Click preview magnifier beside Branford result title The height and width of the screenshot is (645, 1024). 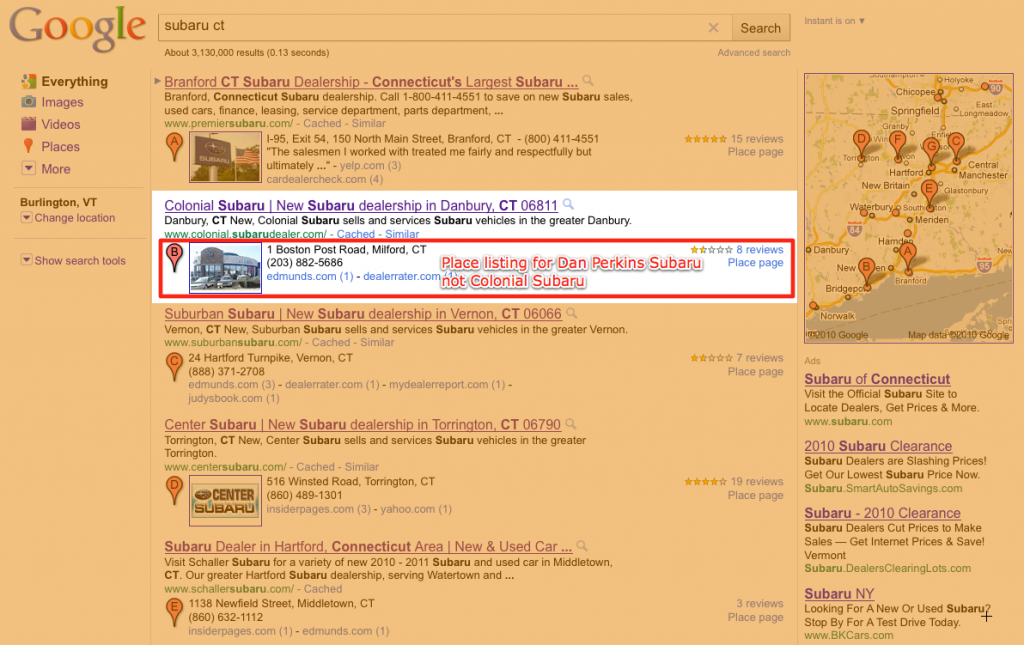tap(588, 81)
